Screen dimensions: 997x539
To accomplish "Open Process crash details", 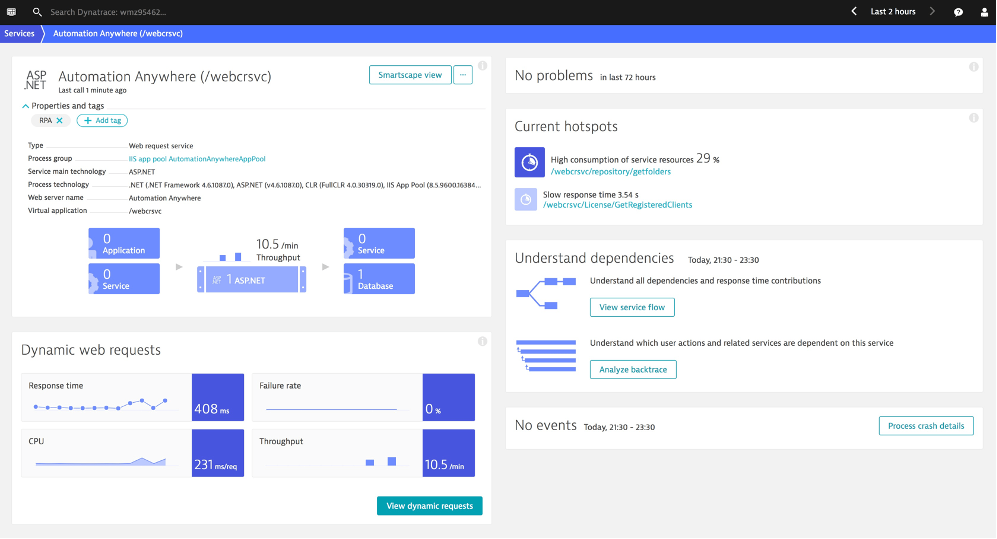I will click(926, 426).
